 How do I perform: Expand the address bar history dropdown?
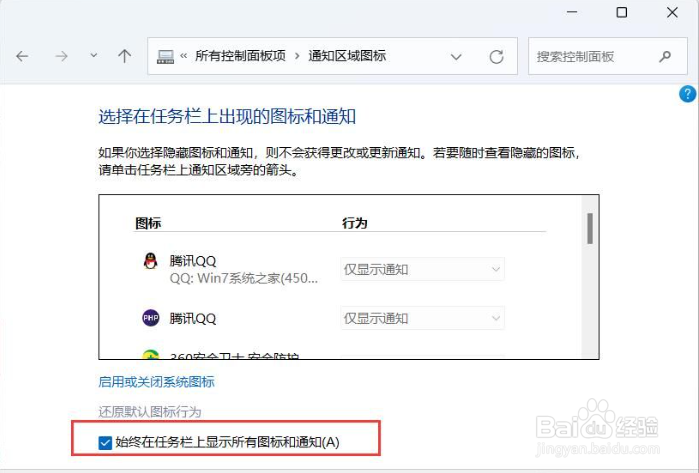pos(456,57)
